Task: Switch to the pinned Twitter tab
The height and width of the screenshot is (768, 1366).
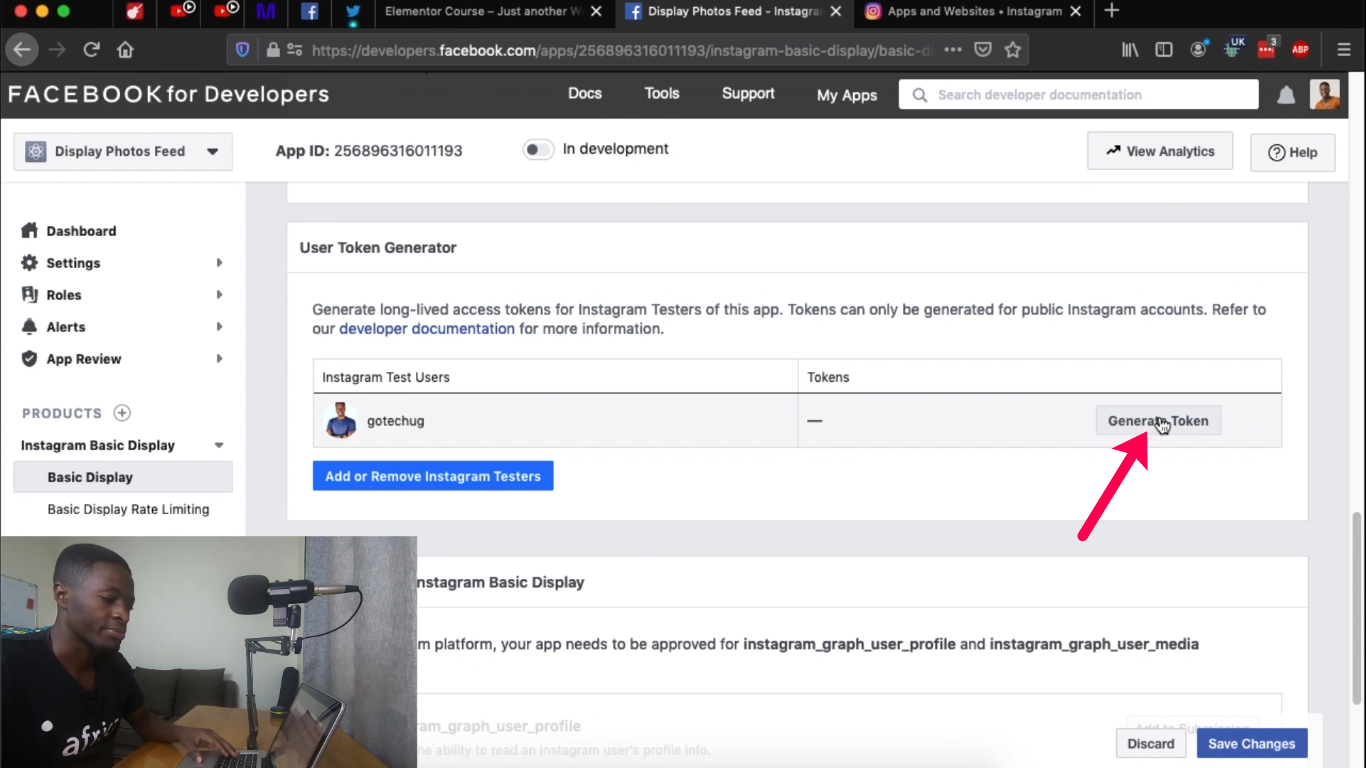Action: point(353,12)
